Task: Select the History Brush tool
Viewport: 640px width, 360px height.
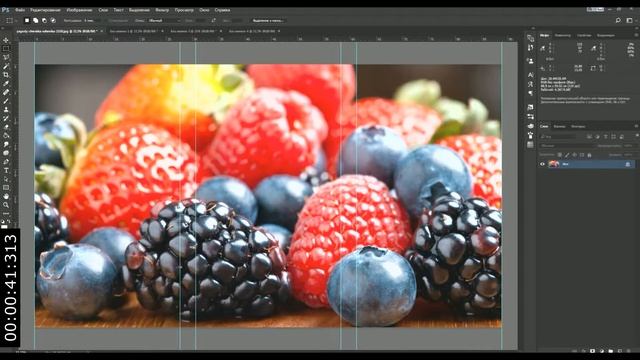Action: tap(6, 118)
